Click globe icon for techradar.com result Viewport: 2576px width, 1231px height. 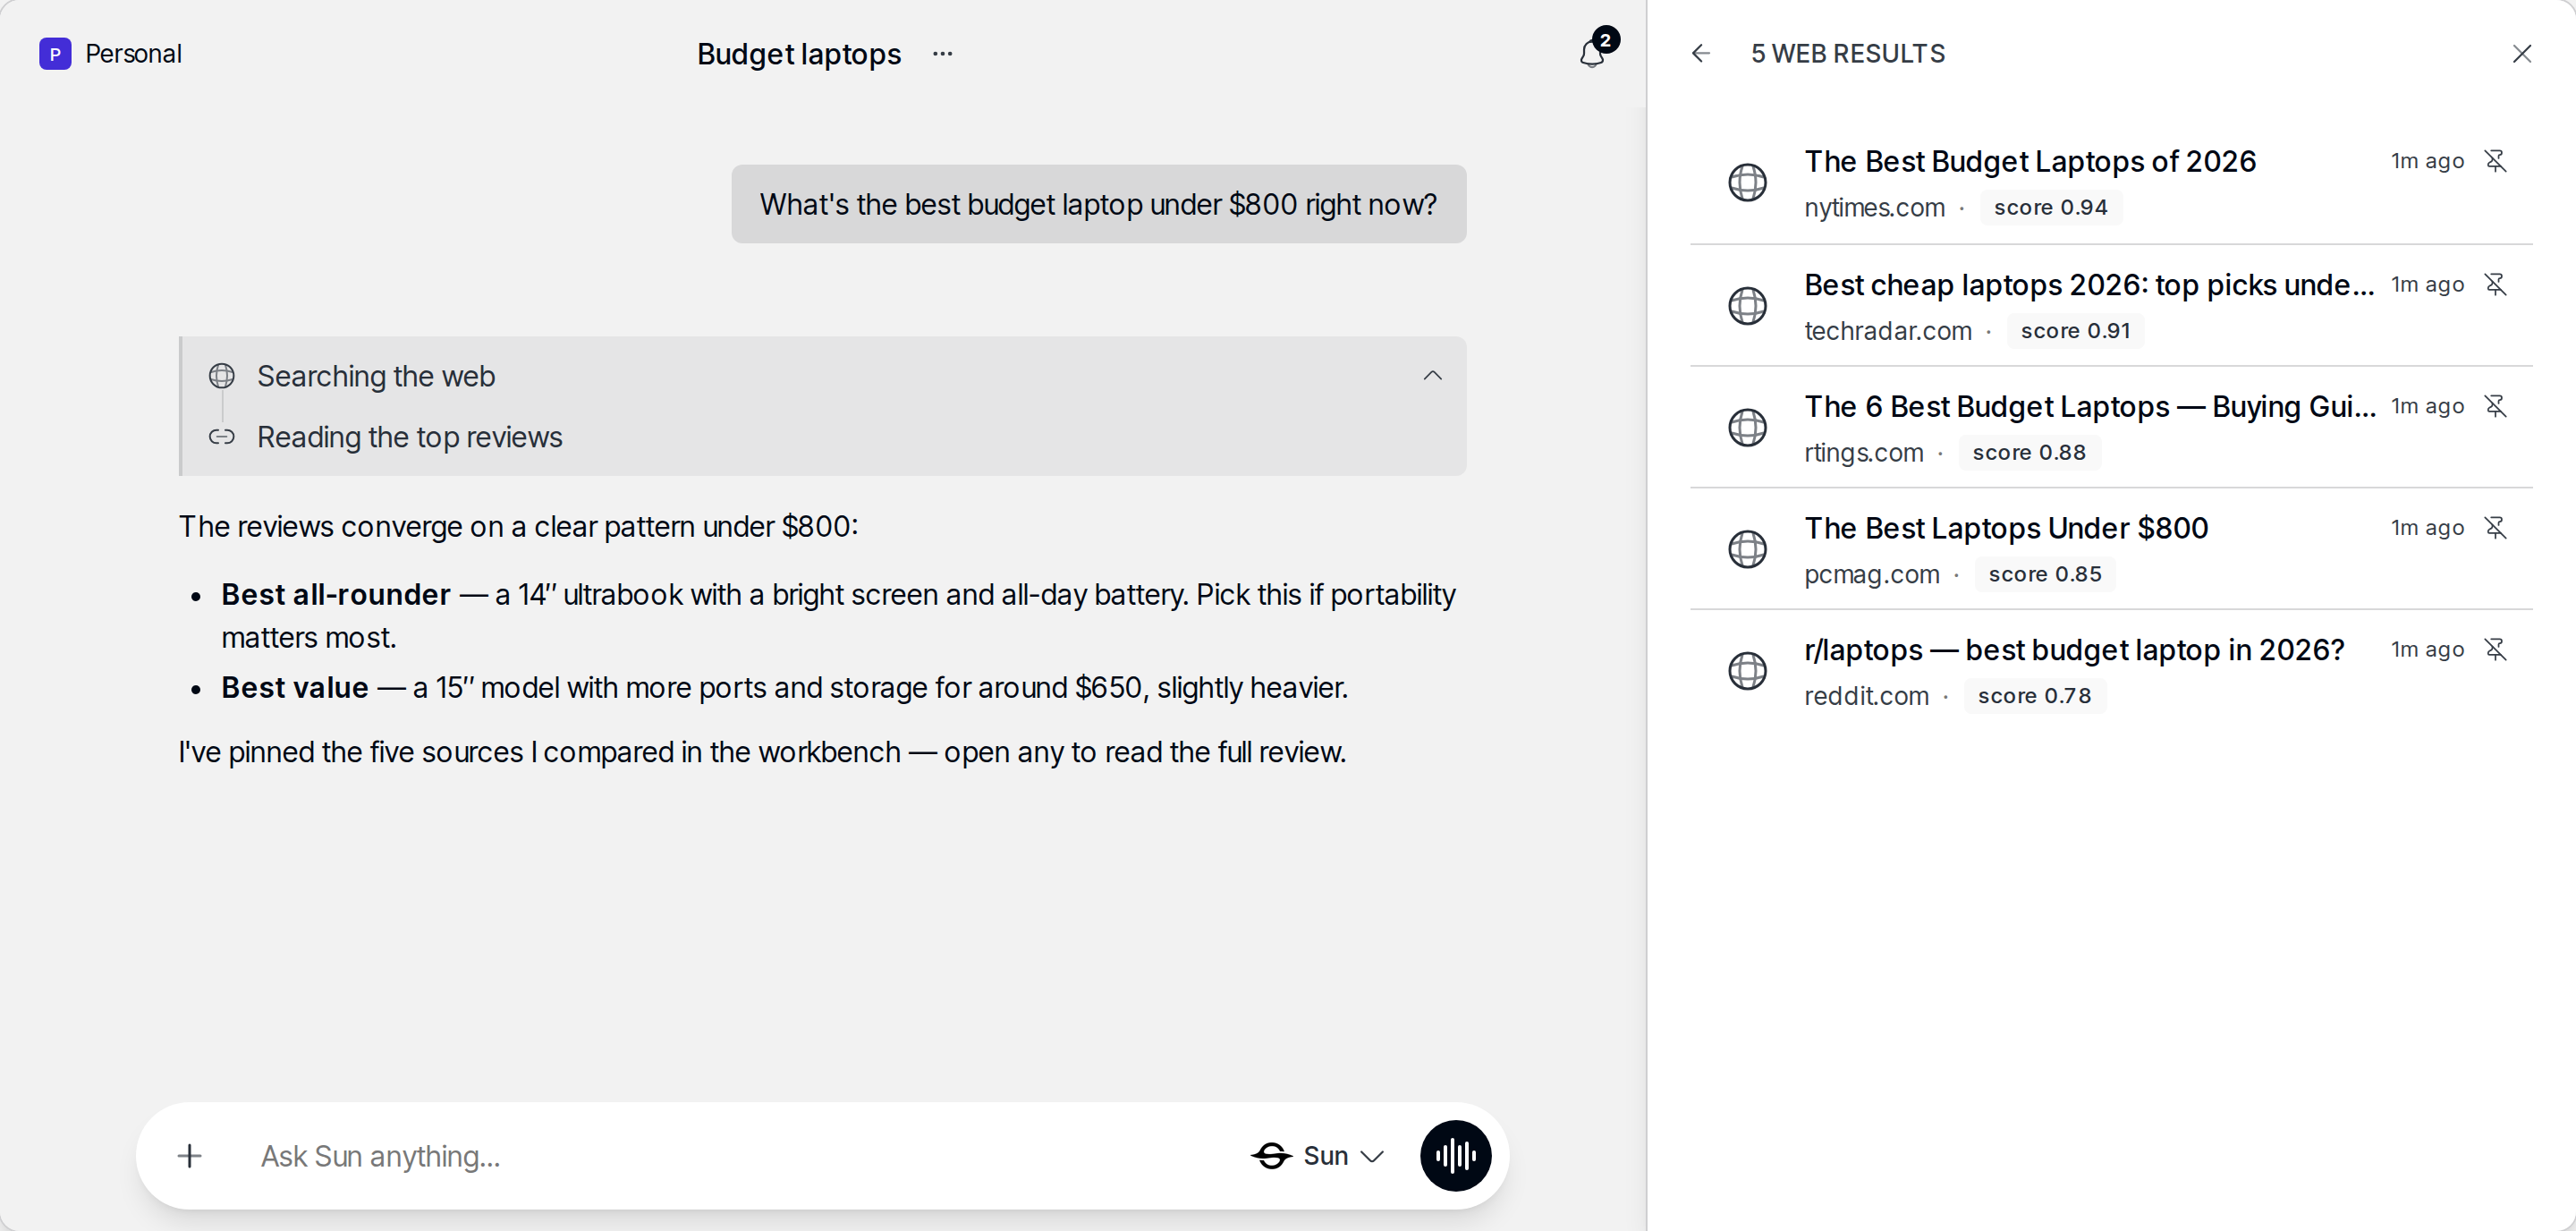[1747, 306]
